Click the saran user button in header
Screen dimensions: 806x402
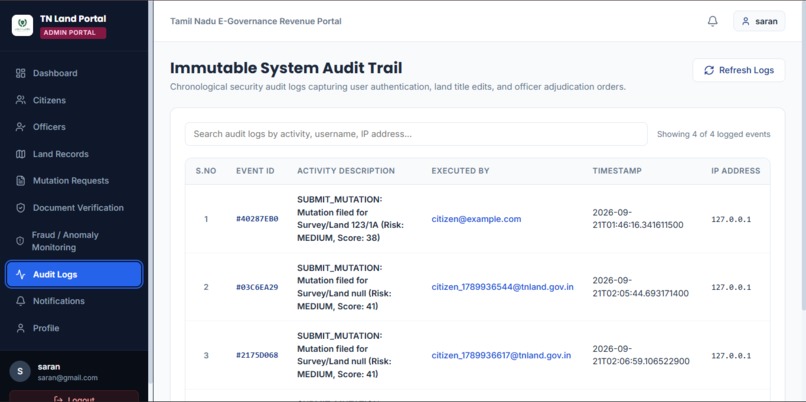(759, 22)
